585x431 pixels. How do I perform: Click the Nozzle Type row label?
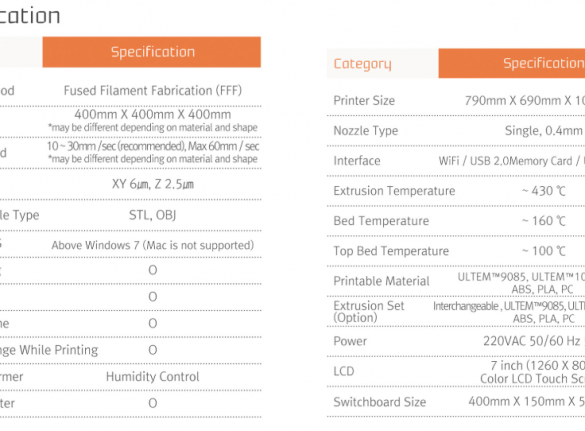[366, 131]
